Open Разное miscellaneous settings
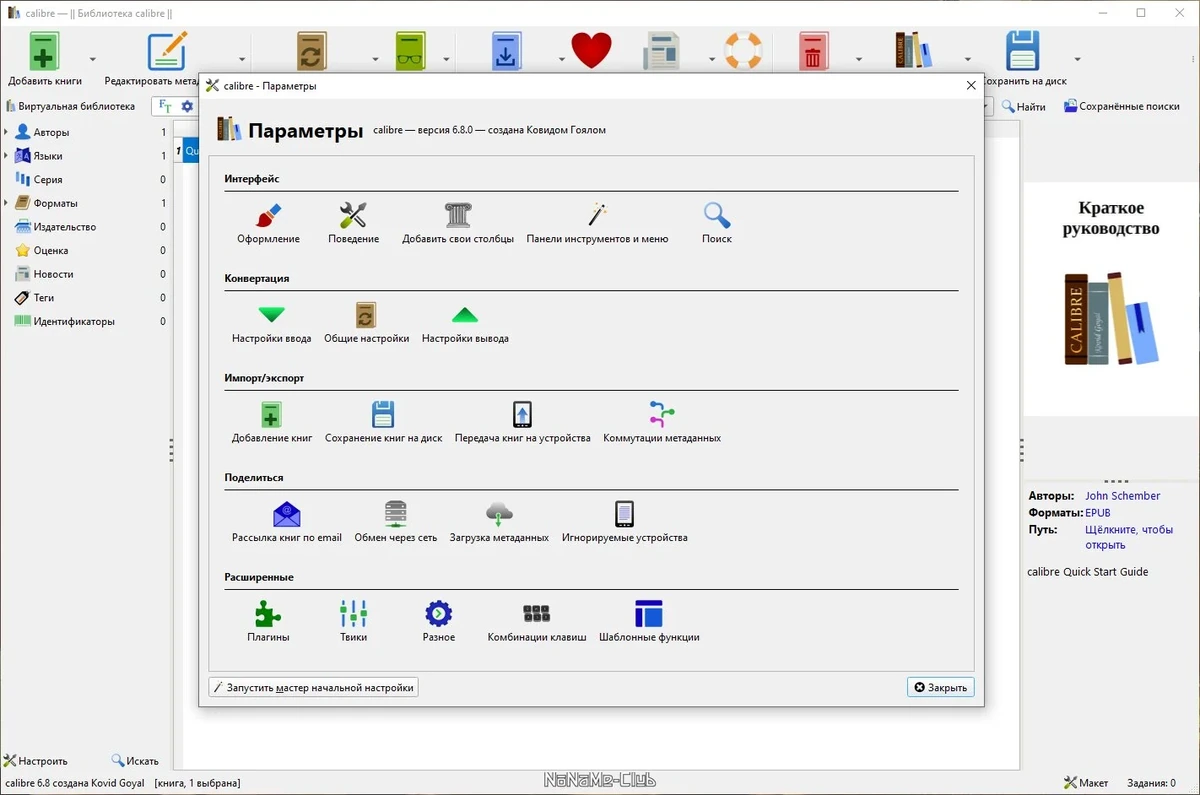Screen dimensions: 1200x795 pyautogui.click(x=438, y=621)
